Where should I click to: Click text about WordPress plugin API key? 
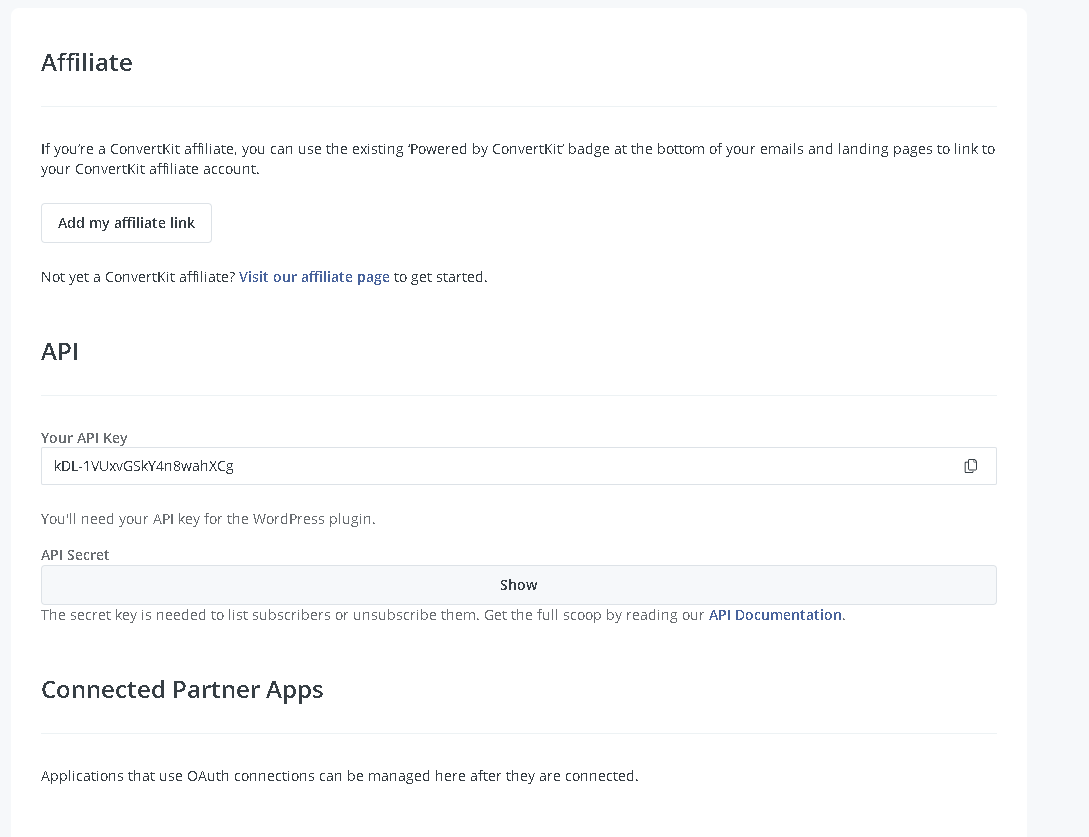coord(208,519)
